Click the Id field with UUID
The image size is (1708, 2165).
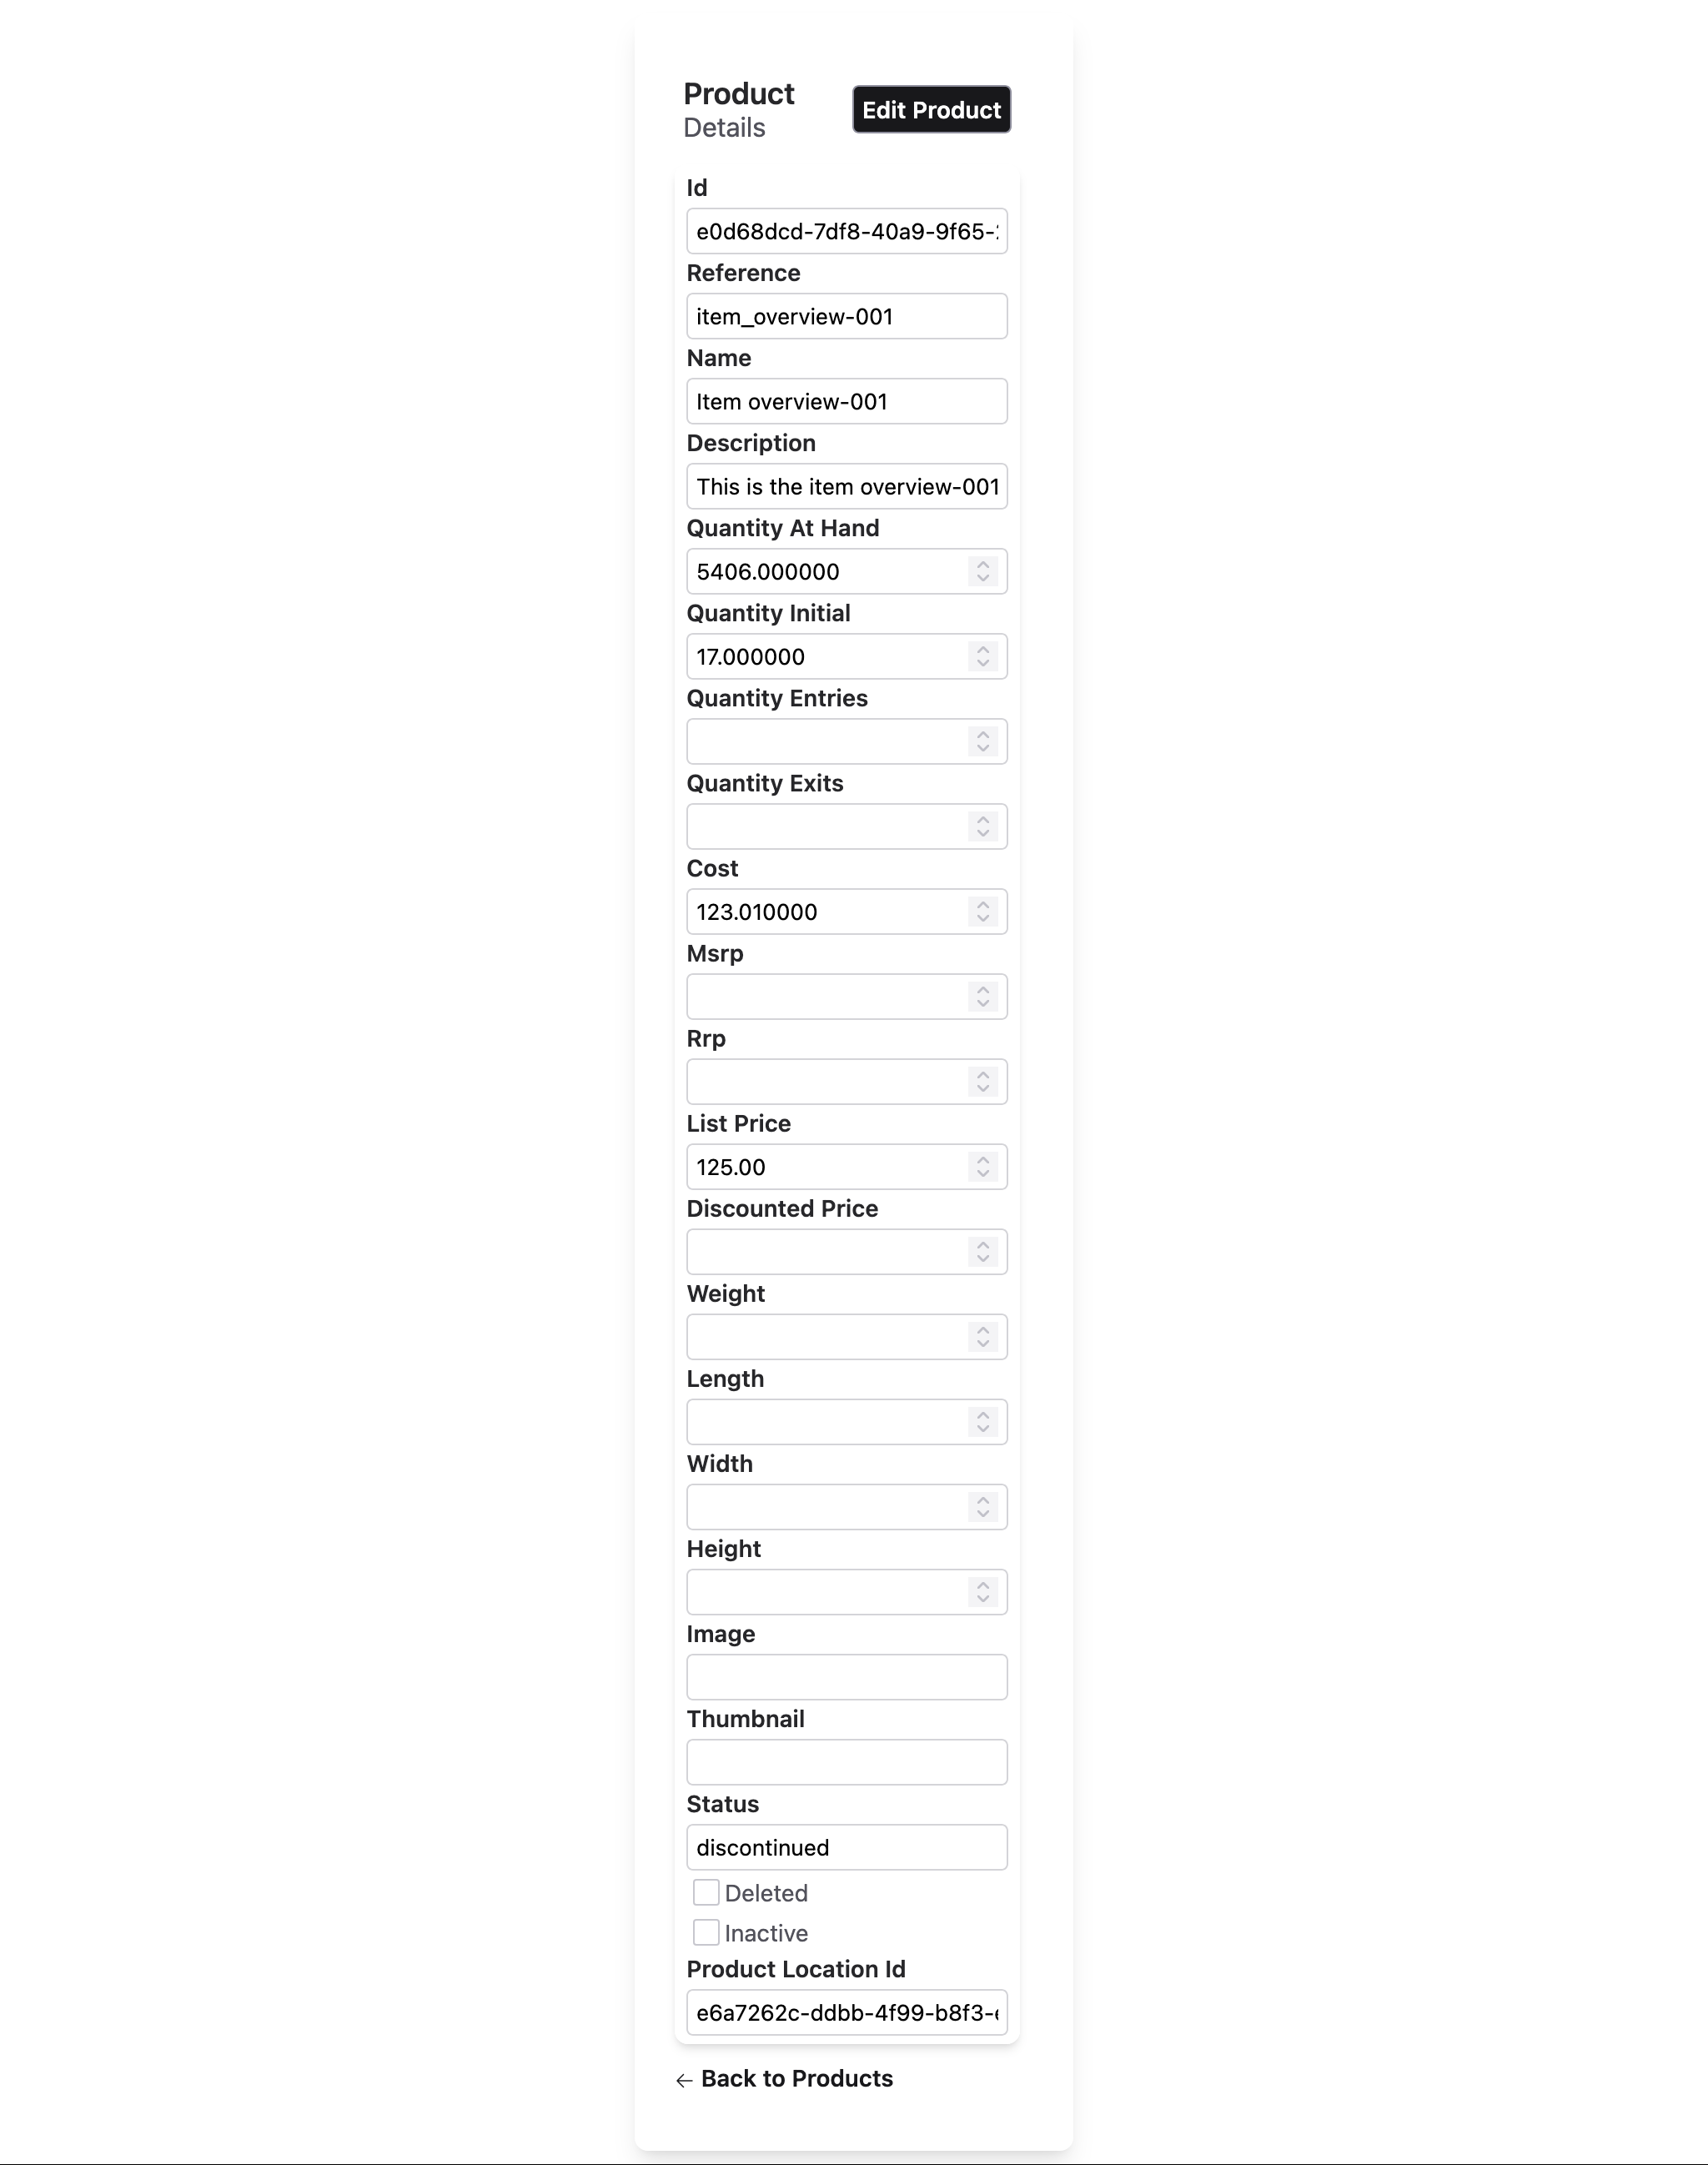[846, 231]
